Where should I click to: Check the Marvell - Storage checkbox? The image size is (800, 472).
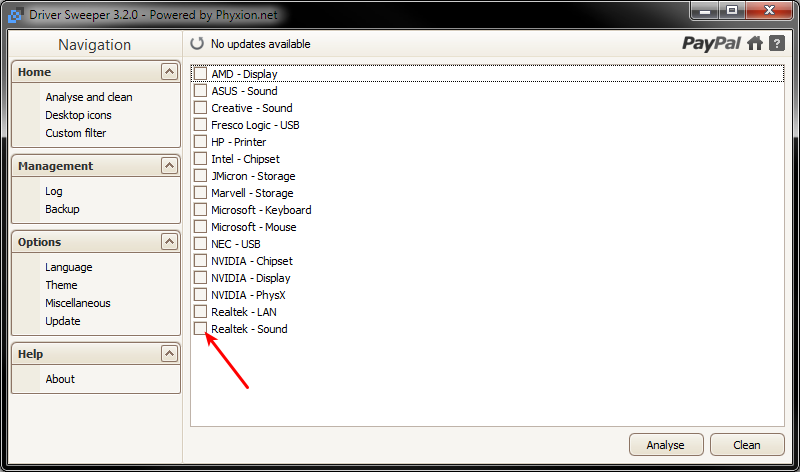(201, 193)
